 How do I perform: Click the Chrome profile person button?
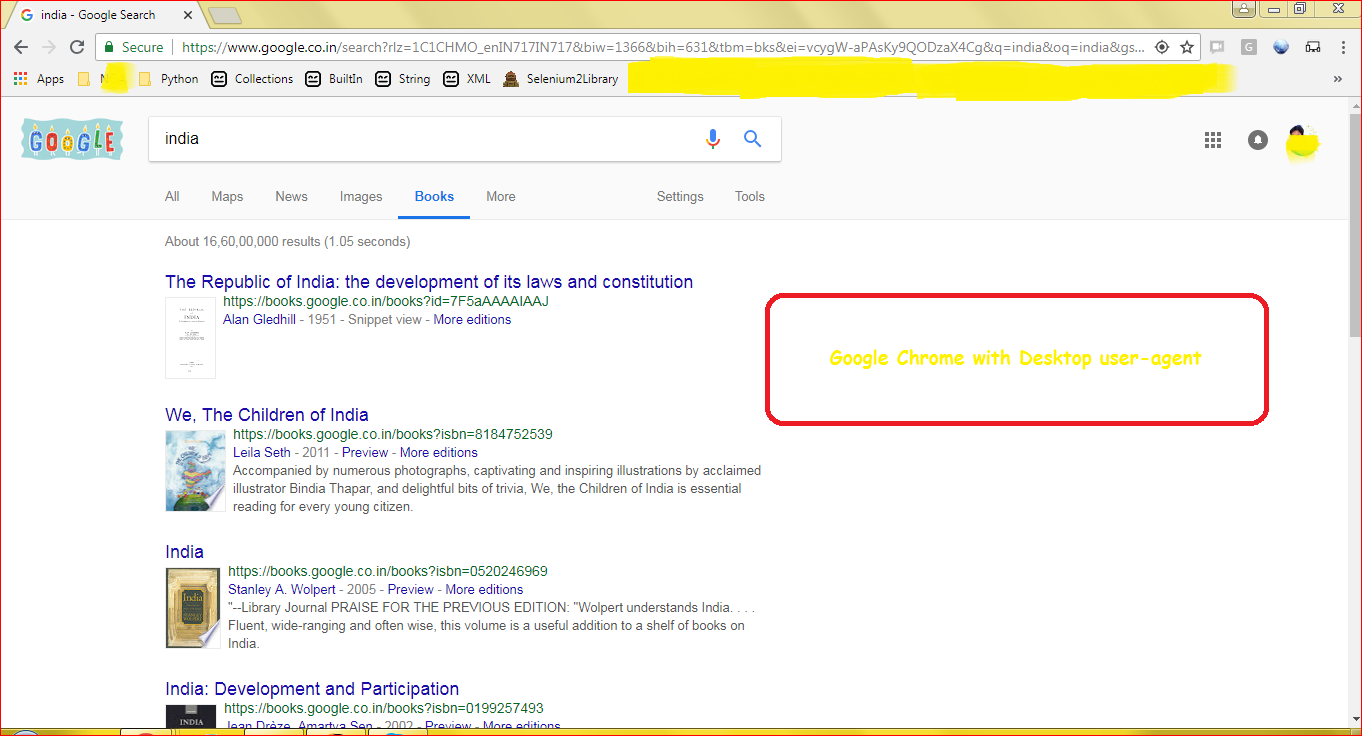(x=1244, y=9)
